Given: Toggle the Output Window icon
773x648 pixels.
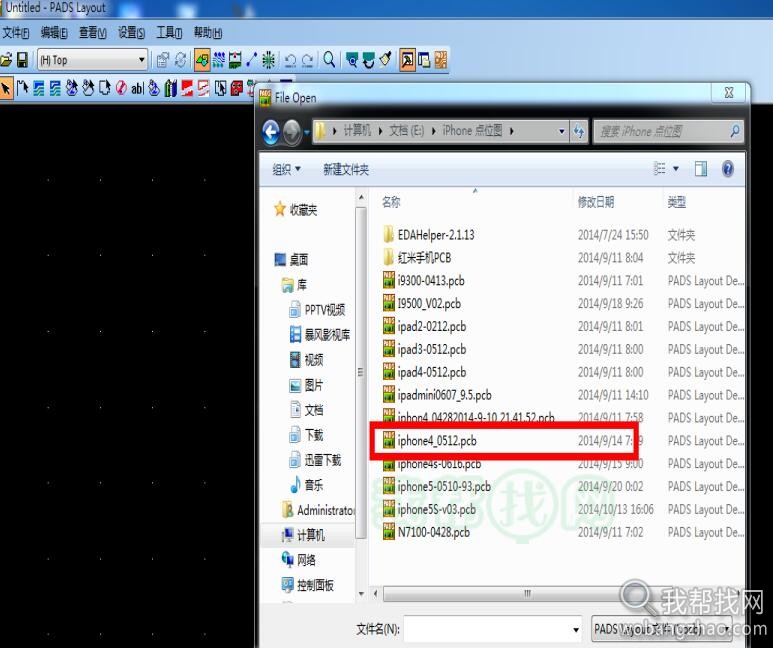Looking at the screenshot, I should point(407,60).
